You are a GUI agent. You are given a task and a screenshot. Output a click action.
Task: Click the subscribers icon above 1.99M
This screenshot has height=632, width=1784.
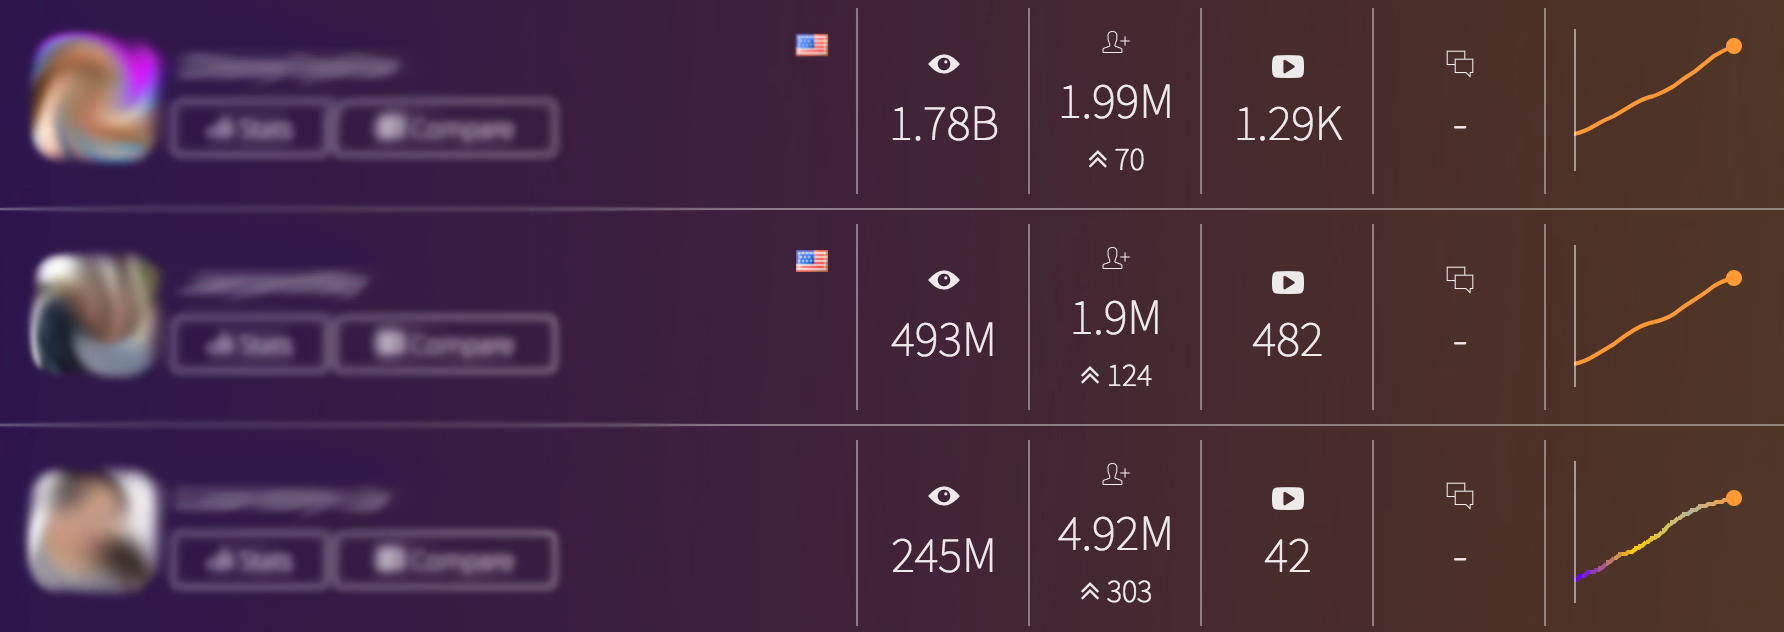tap(1115, 42)
